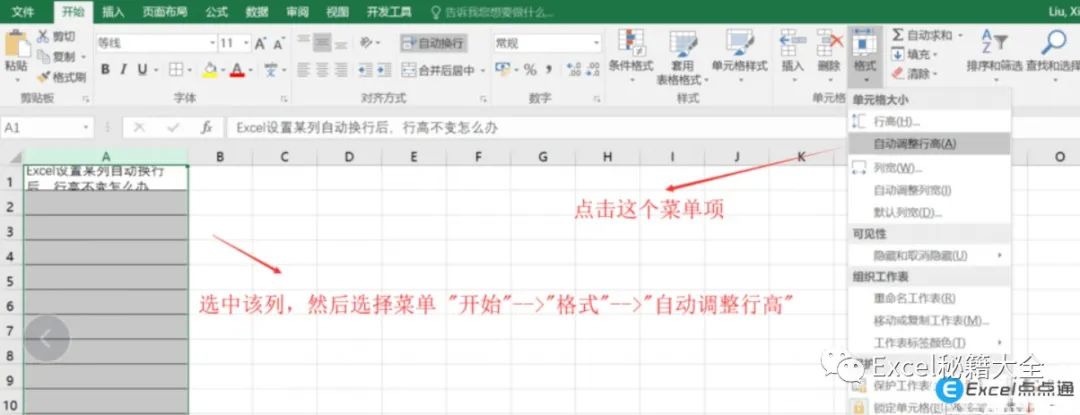
Task: Expand Hide and Unhide (隐藏和取消隐藏) submenu
Action: (x=929, y=255)
